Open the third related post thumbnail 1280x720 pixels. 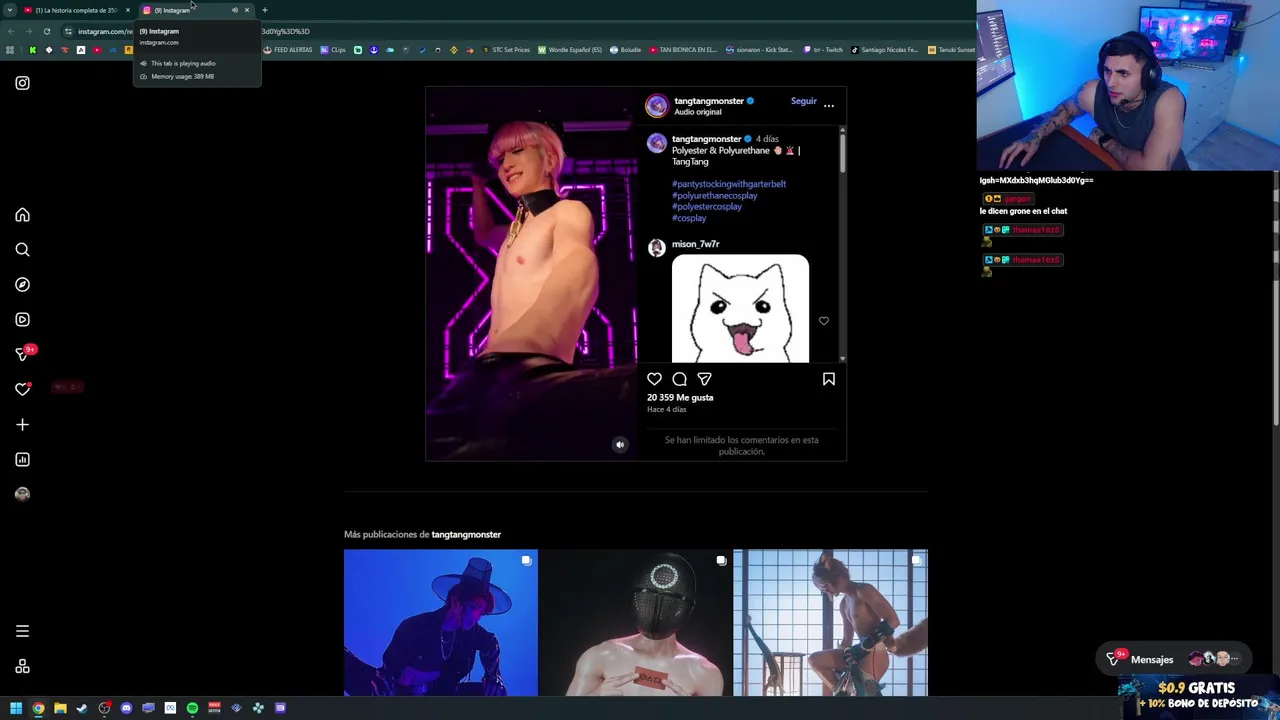(830, 622)
